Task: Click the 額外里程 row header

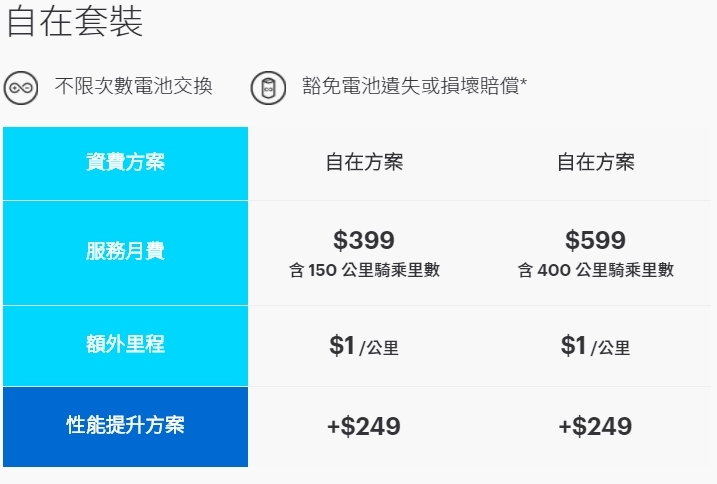Action: [125, 346]
